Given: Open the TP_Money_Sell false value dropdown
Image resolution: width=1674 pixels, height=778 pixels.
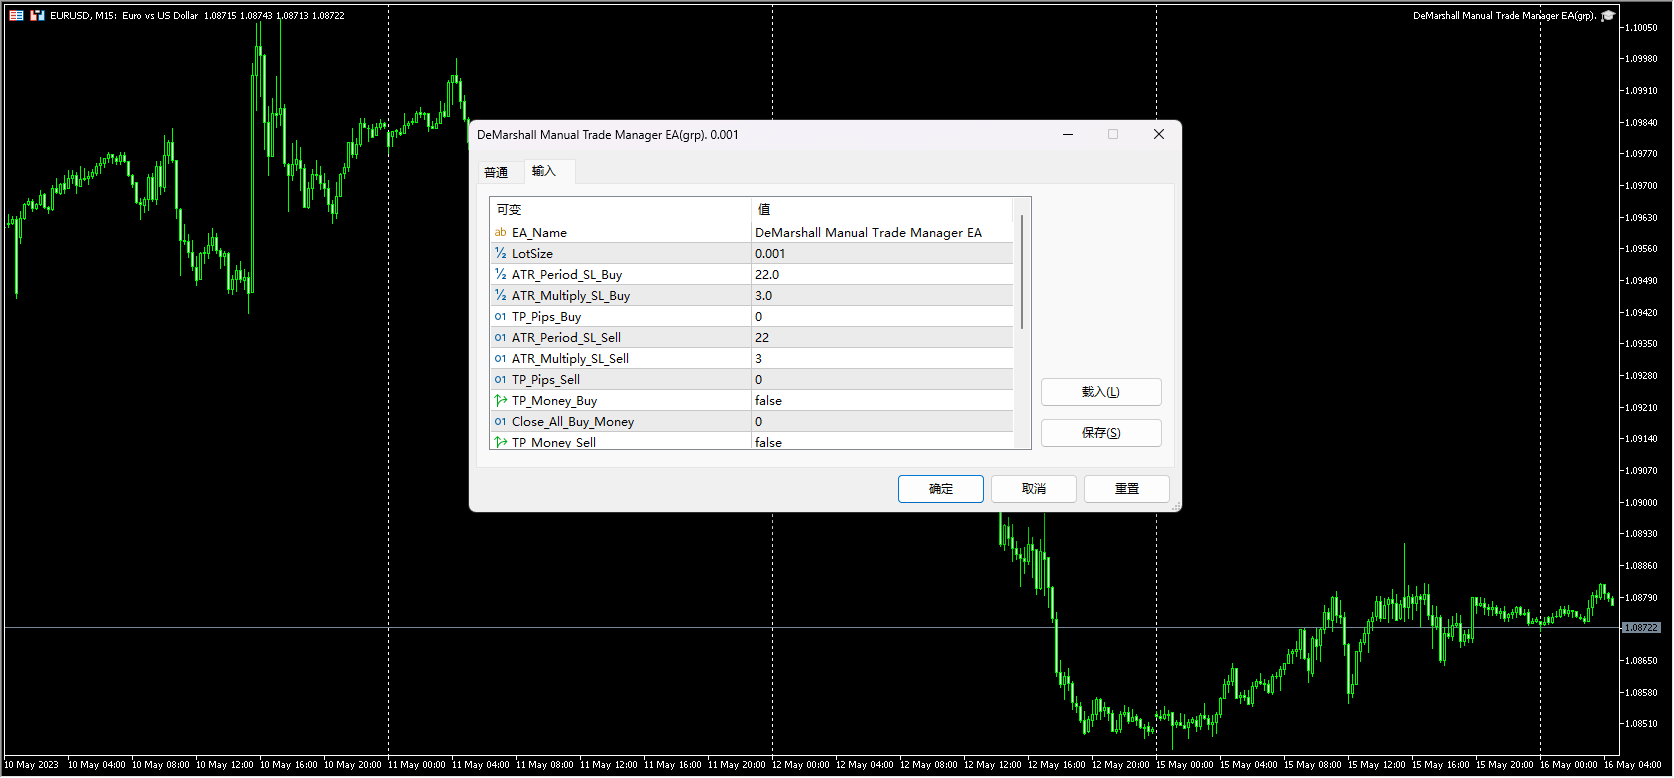Looking at the screenshot, I should 880,442.
